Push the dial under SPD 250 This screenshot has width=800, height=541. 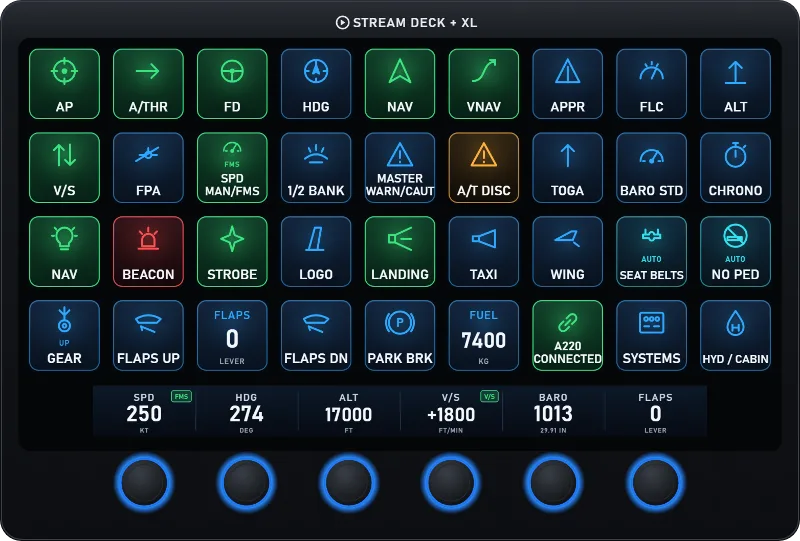point(144,483)
